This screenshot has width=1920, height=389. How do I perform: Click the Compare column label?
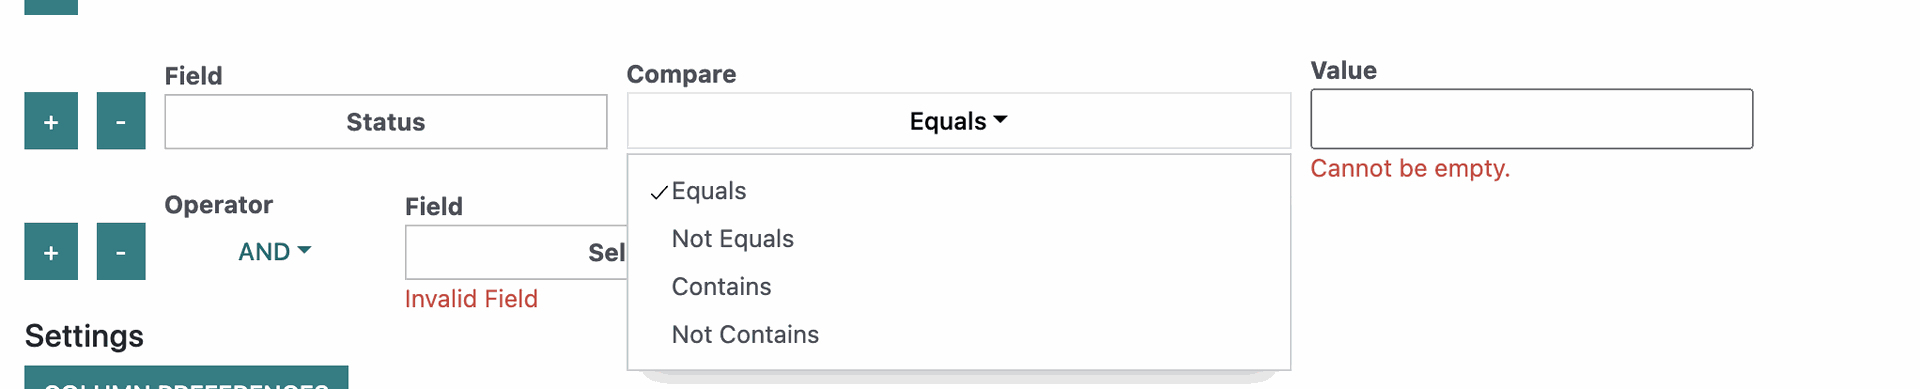[681, 74]
